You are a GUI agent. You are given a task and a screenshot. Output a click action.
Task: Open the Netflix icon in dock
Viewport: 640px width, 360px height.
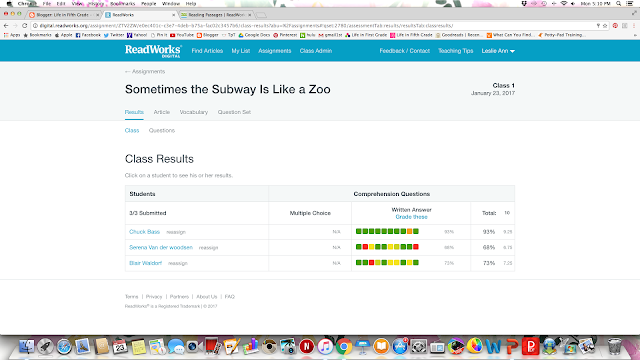point(307,347)
